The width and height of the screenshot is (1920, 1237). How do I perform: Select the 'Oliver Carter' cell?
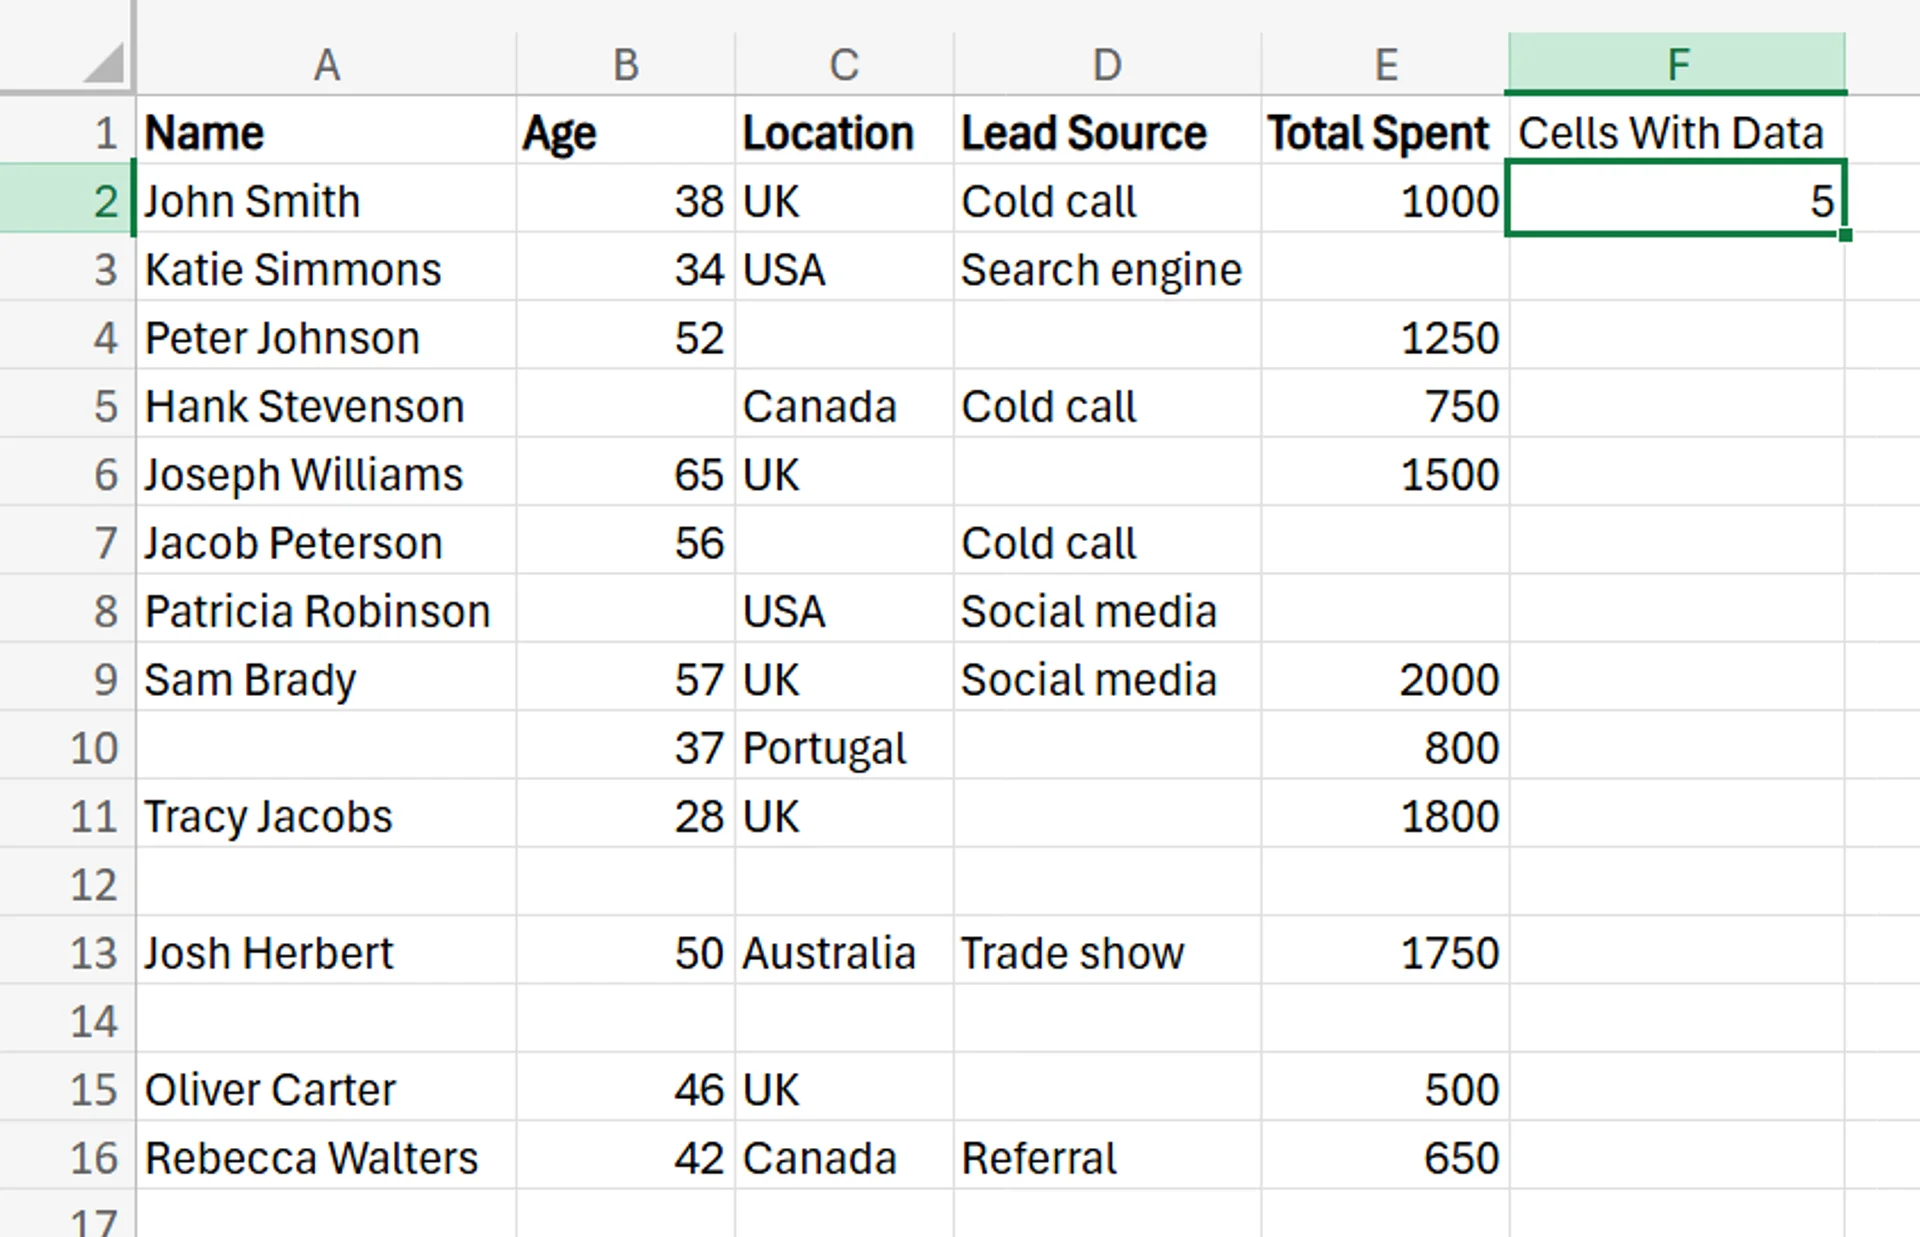click(326, 1088)
